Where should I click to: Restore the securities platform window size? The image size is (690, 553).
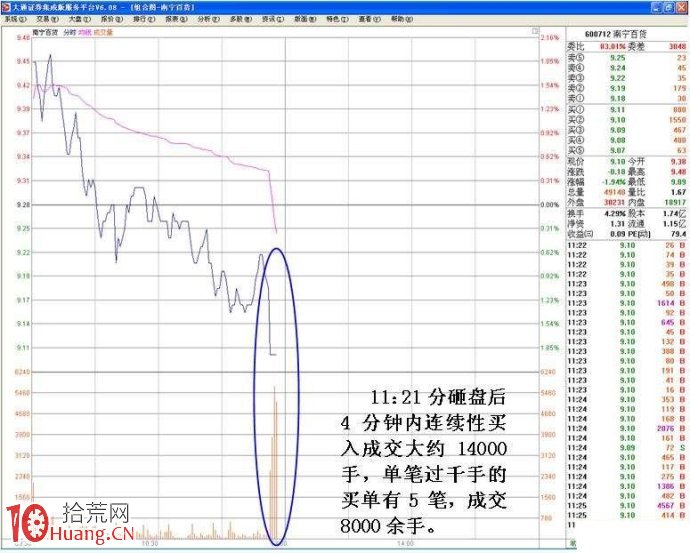point(668,7)
